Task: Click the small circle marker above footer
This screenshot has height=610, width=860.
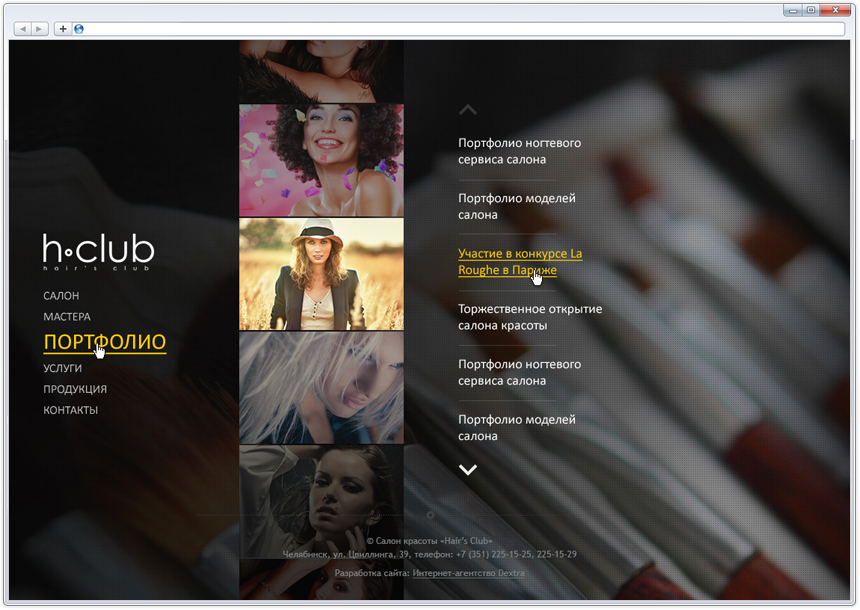Action: point(431,515)
